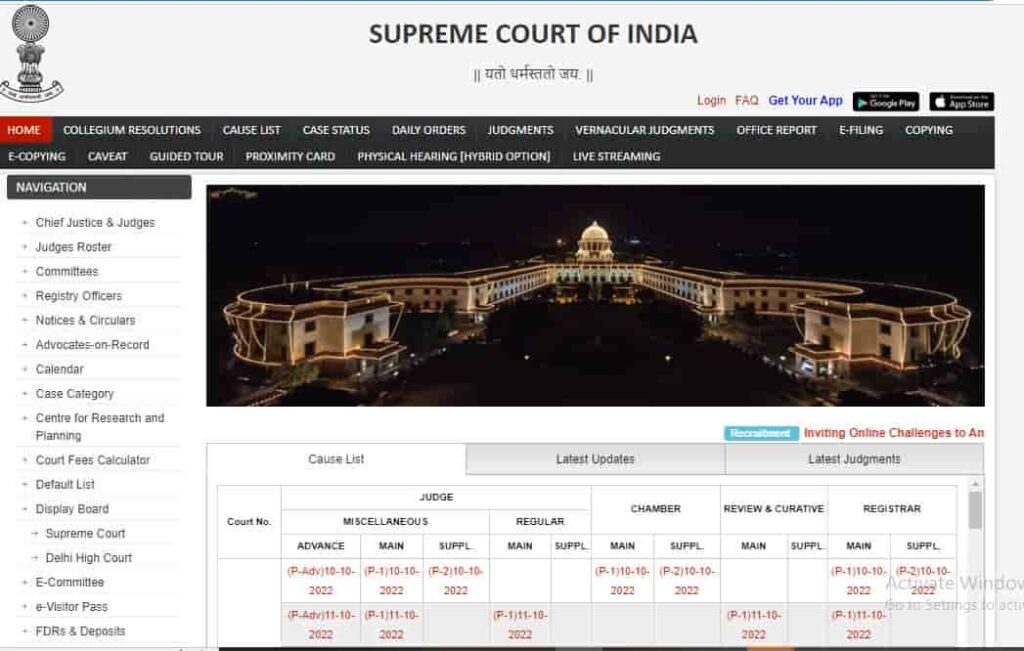Open Chief Justice & Judges link

pyautogui.click(x=95, y=223)
